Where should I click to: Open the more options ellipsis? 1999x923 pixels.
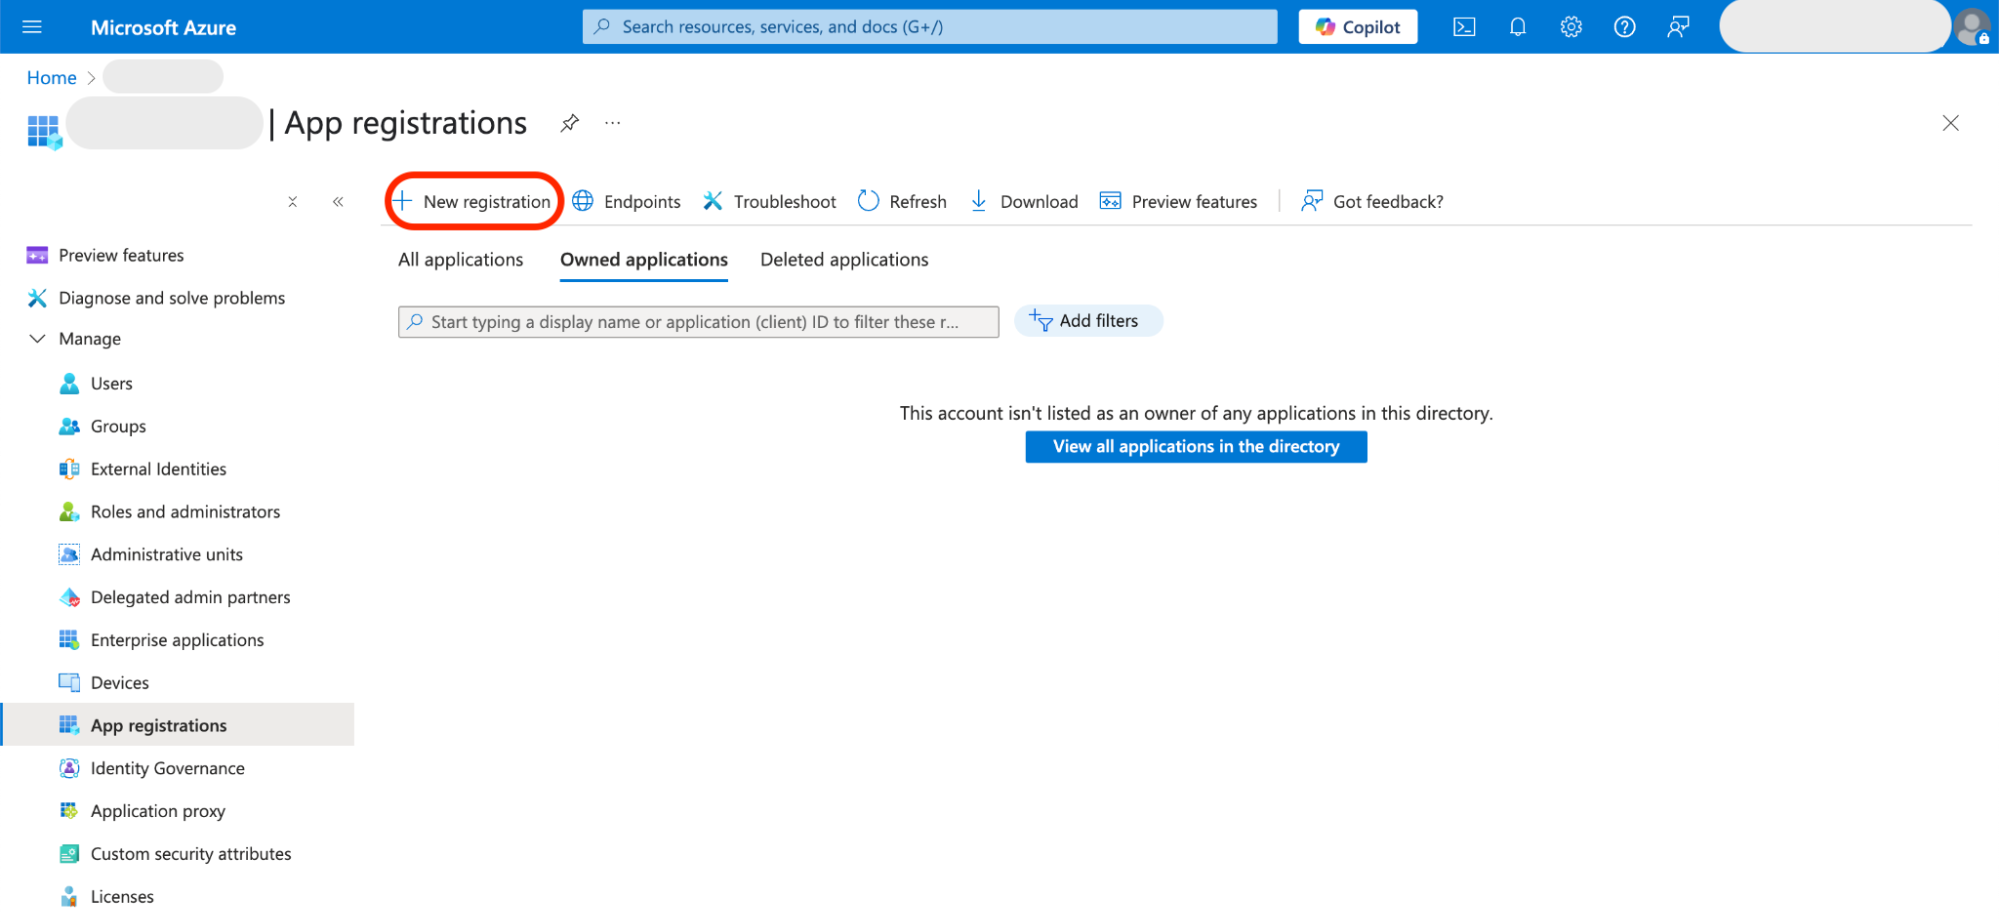click(613, 123)
